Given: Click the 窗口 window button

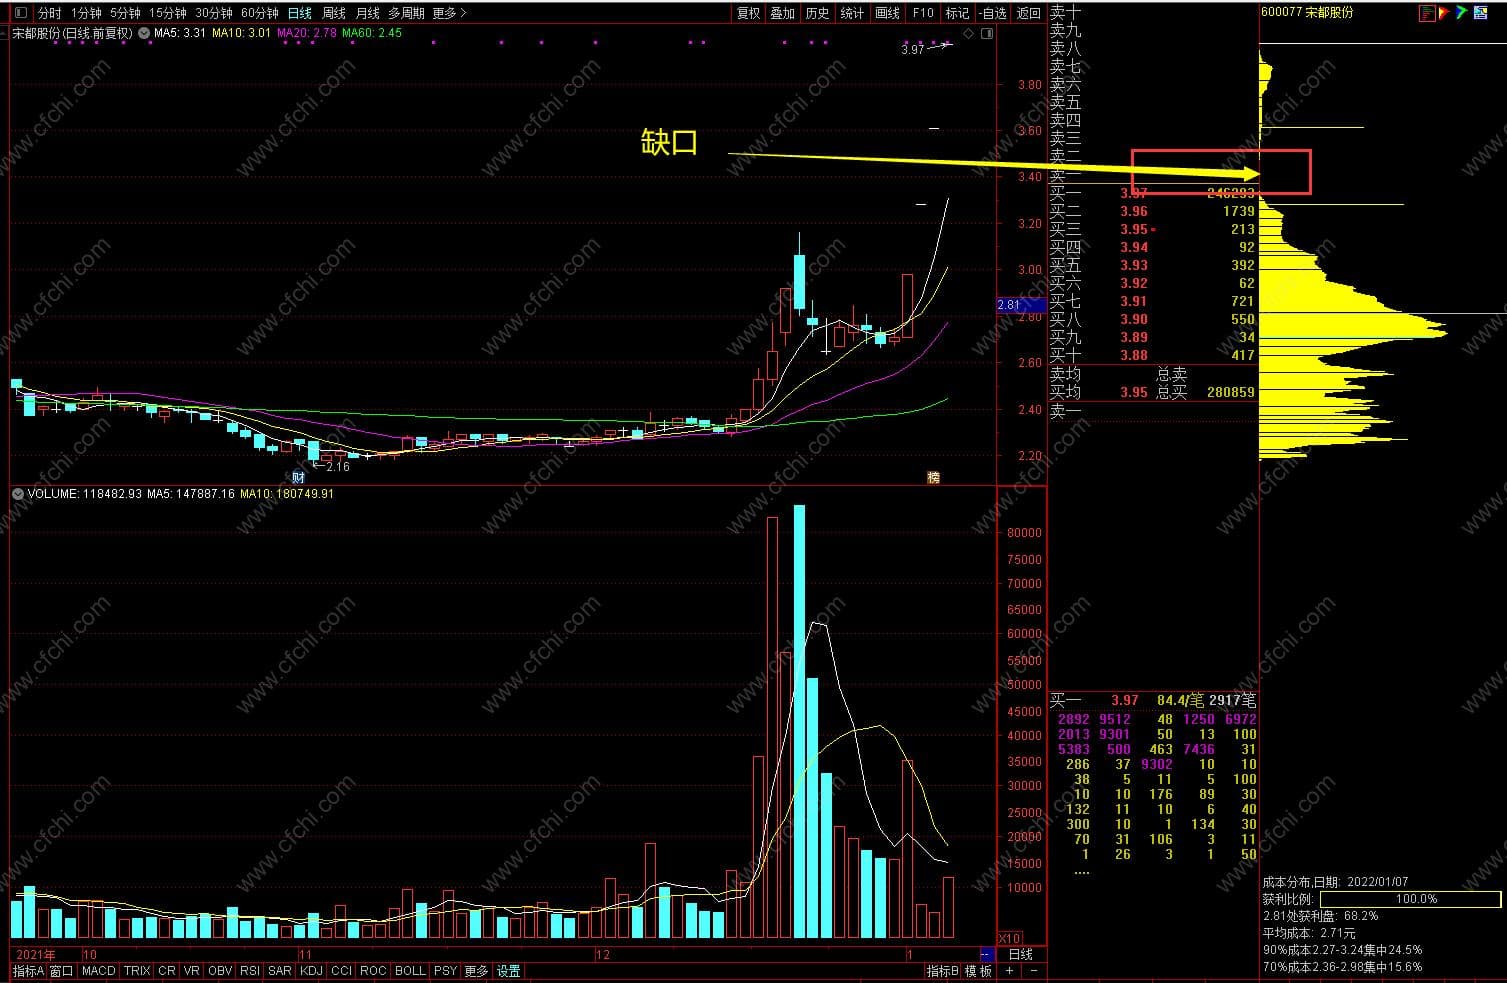Looking at the screenshot, I should (x=61, y=971).
